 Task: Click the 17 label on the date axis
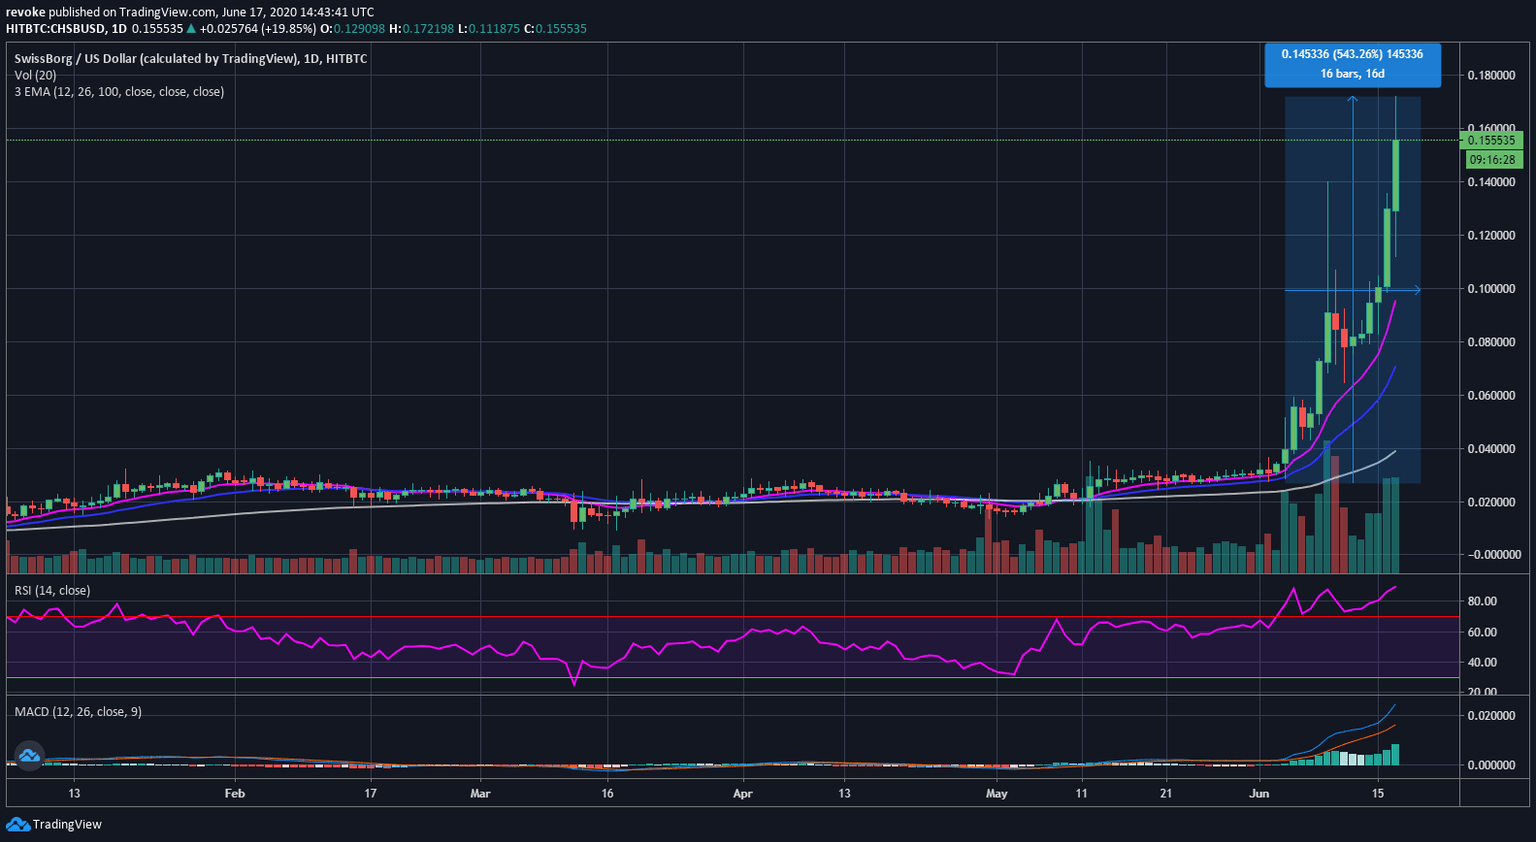(x=370, y=794)
